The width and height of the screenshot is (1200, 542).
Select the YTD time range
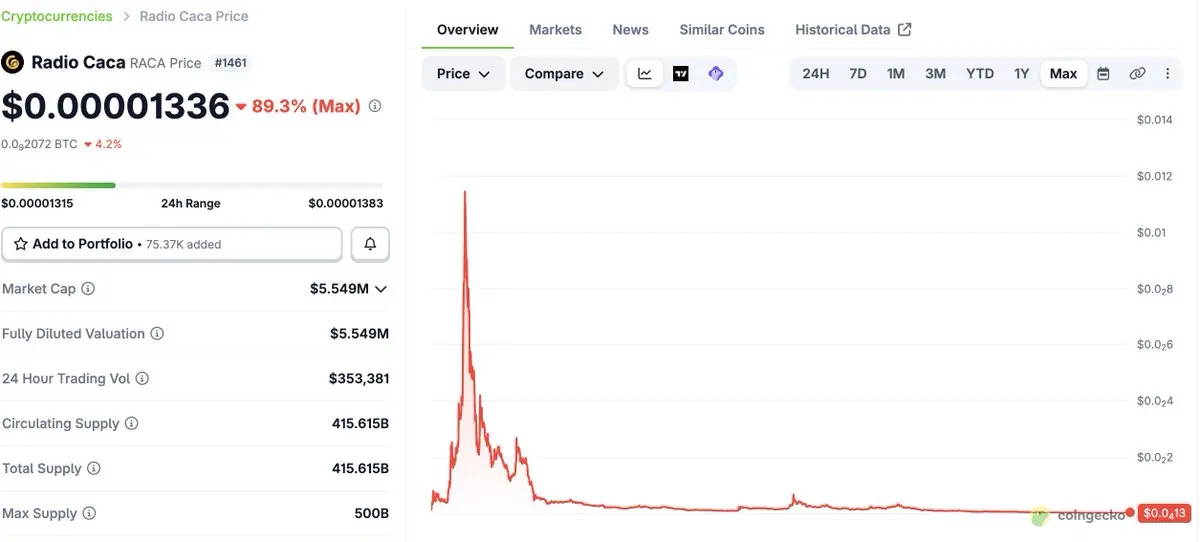coord(980,74)
